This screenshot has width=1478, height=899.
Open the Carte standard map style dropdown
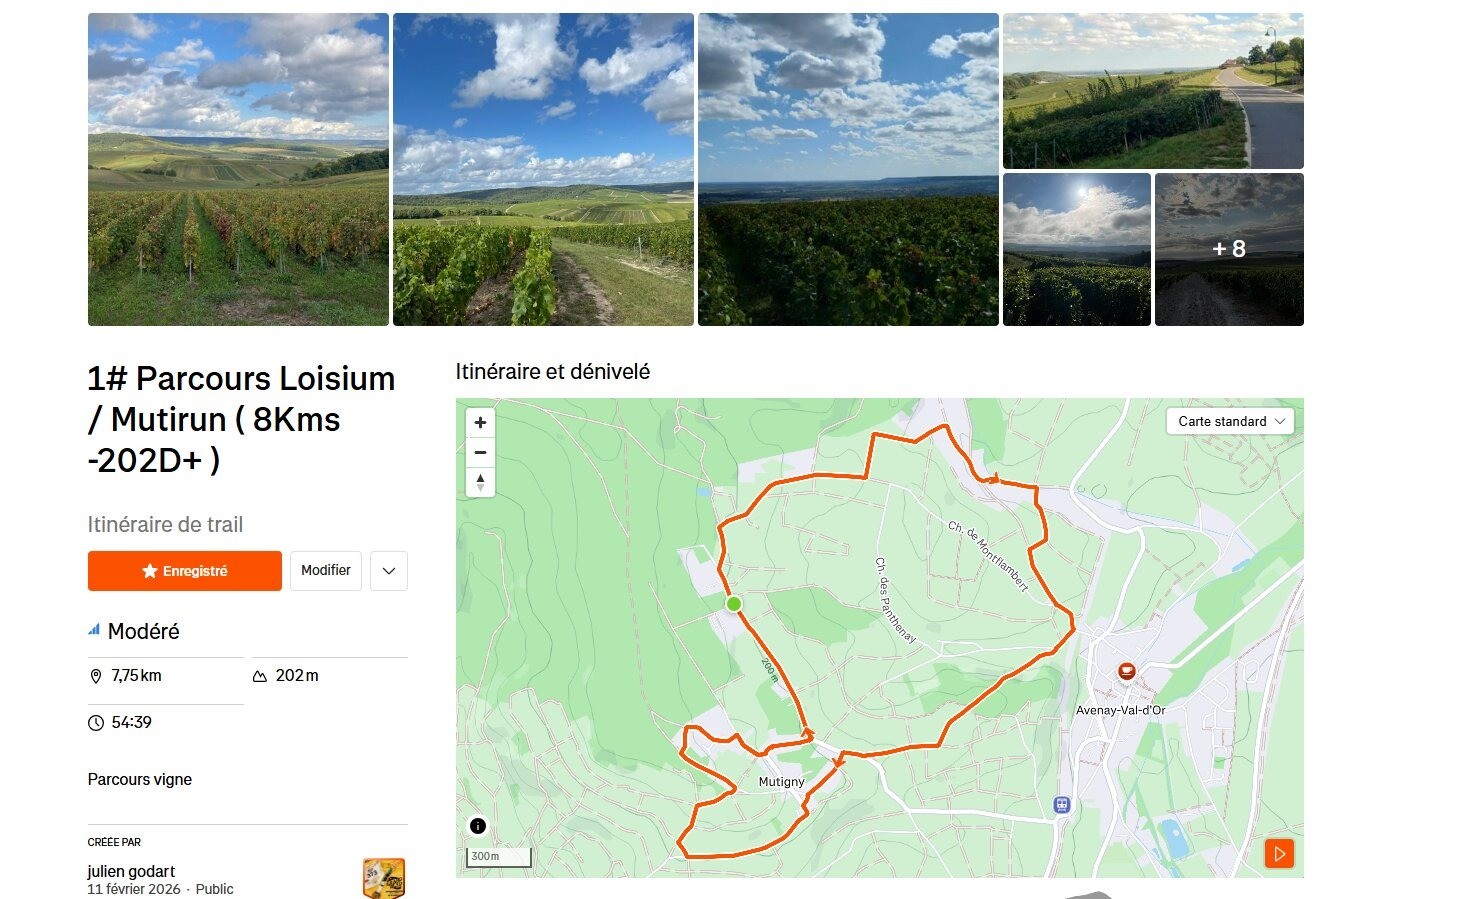[1230, 421]
